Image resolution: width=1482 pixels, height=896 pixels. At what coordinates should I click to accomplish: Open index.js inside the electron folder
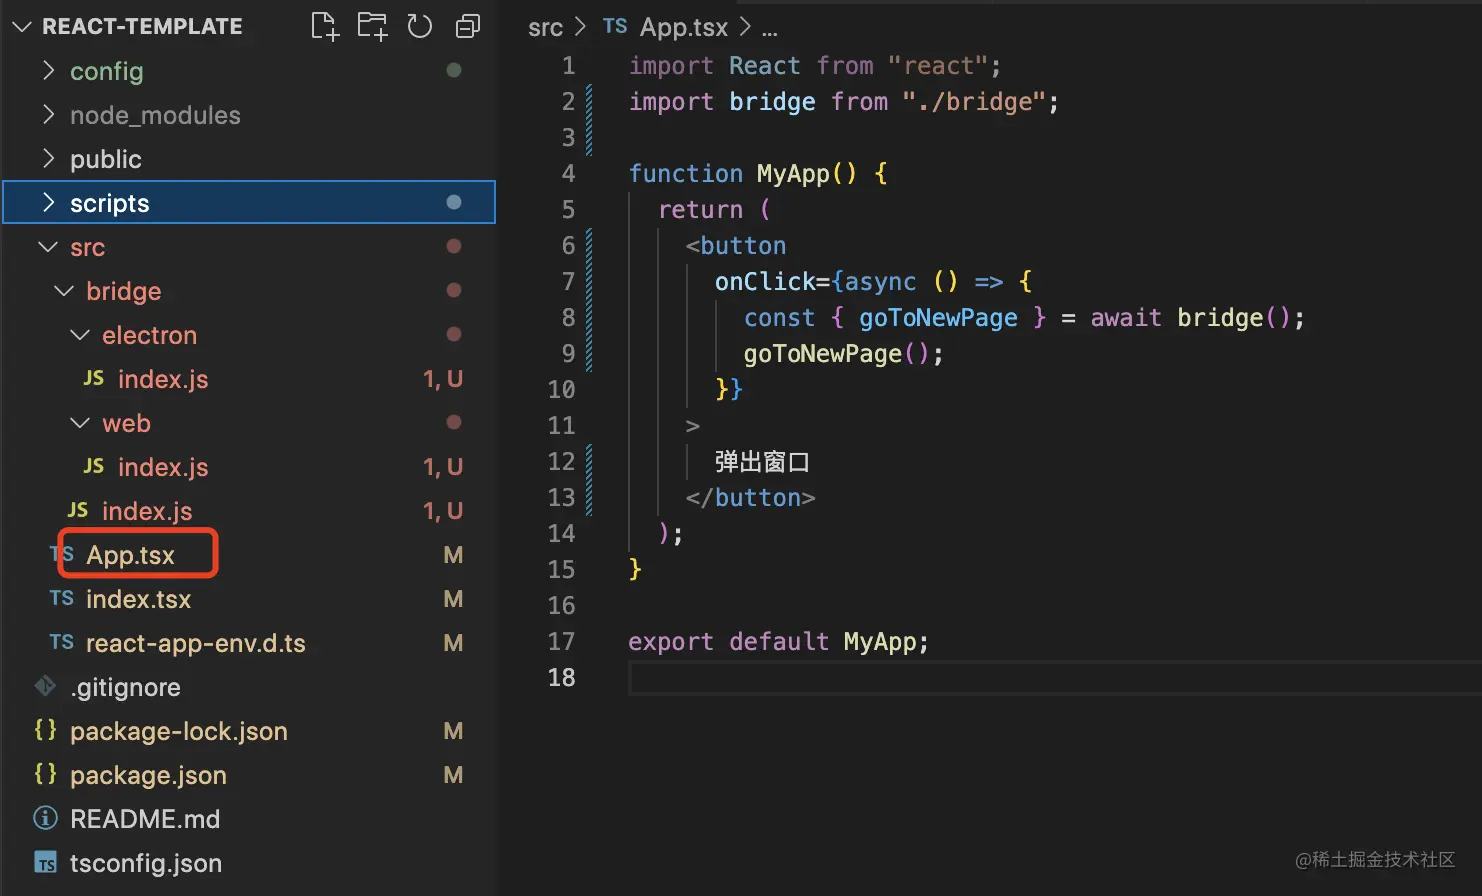pyautogui.click(x=163, y=379)
